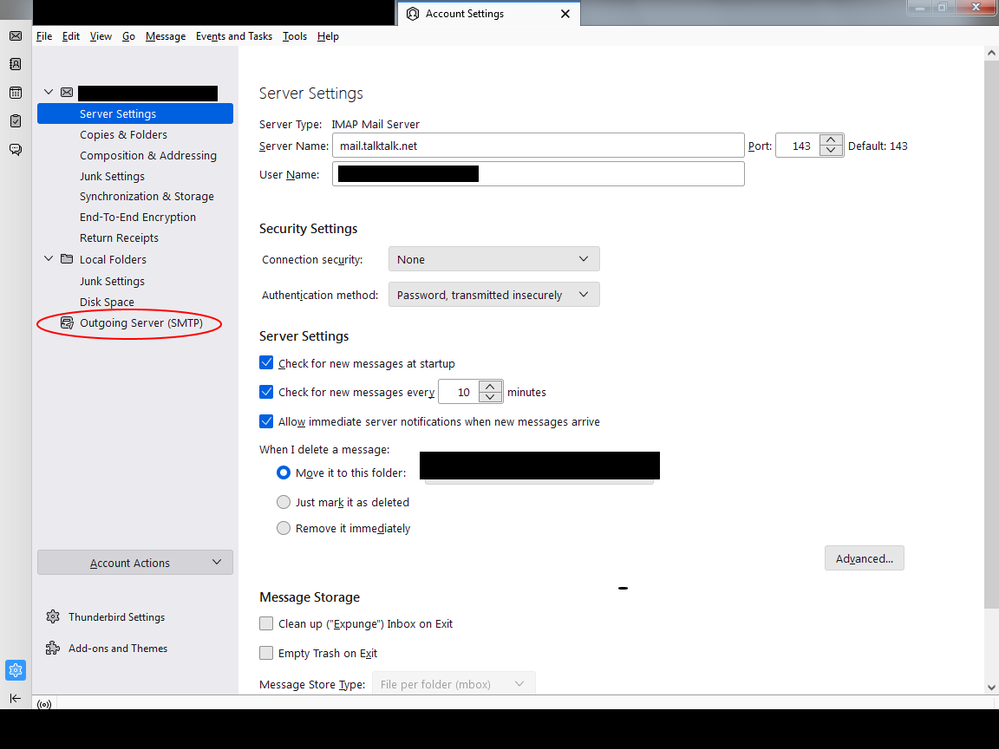This screenshot has width=999, height=749.
Task: Close the Account Settings tab
Action: click(565, 13)
